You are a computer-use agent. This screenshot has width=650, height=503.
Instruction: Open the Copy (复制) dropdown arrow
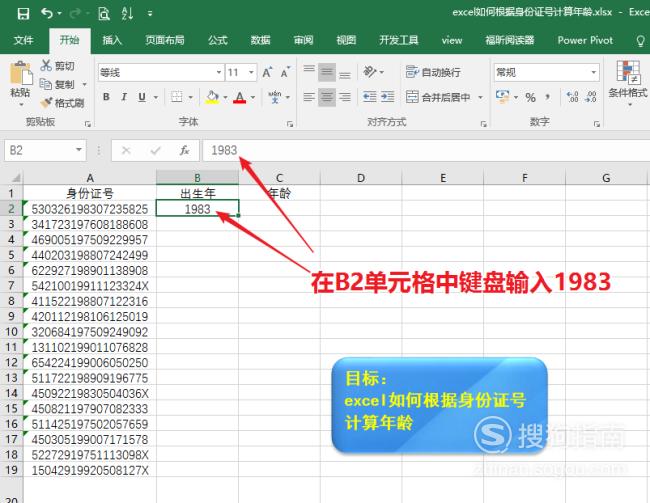84,84
